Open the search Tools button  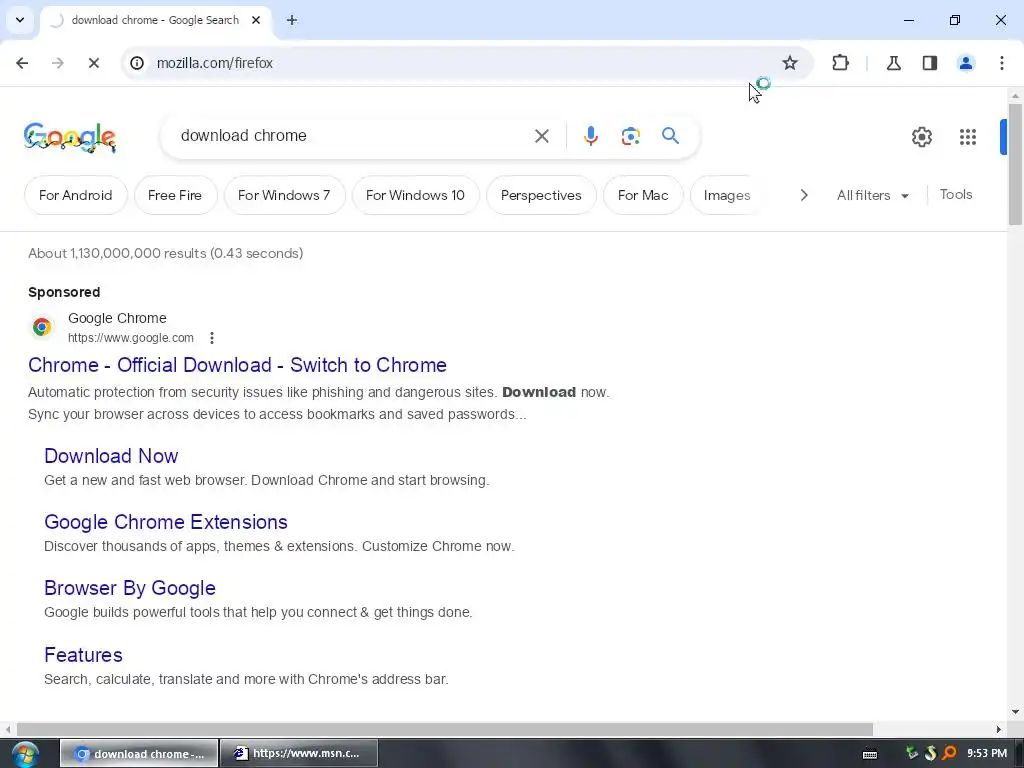click(x=955, y=195)
